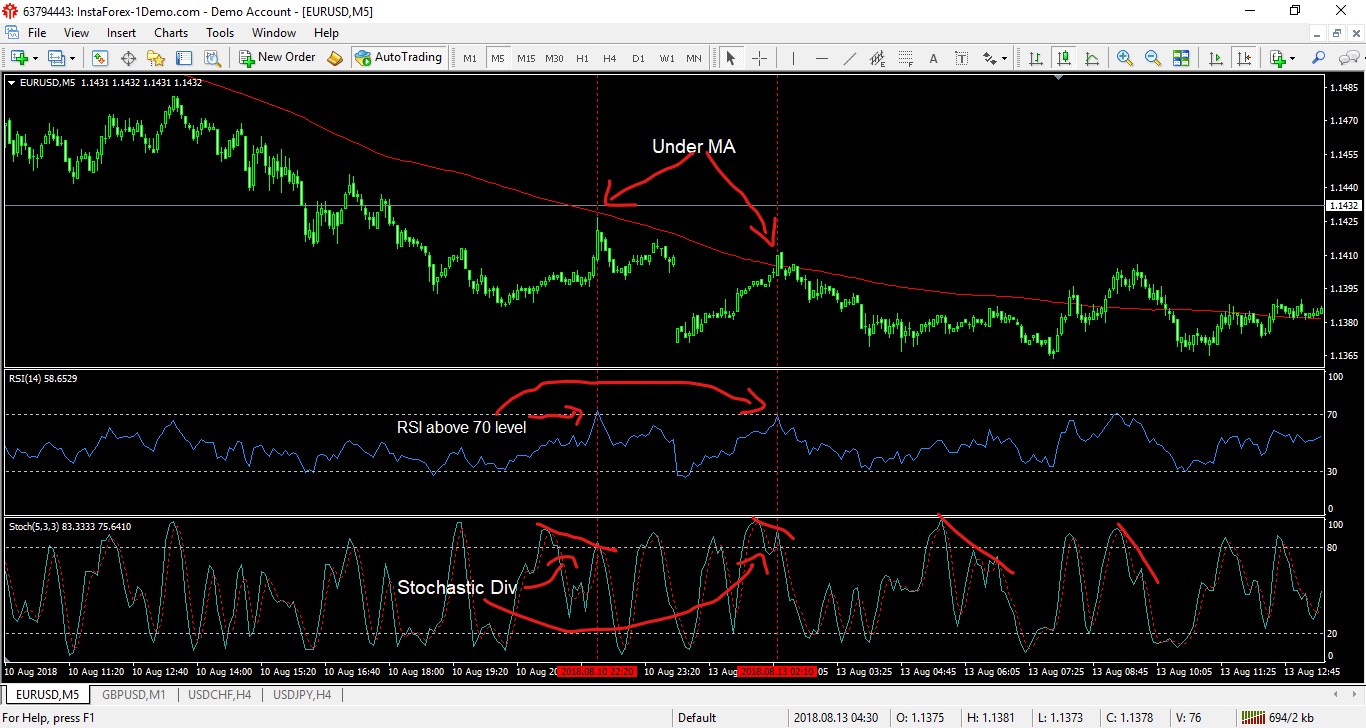Image resolution: width=1366 pixels, height=728 pixels.
Task: Expand the Profiles dropdown arrow
Action: 72,58
